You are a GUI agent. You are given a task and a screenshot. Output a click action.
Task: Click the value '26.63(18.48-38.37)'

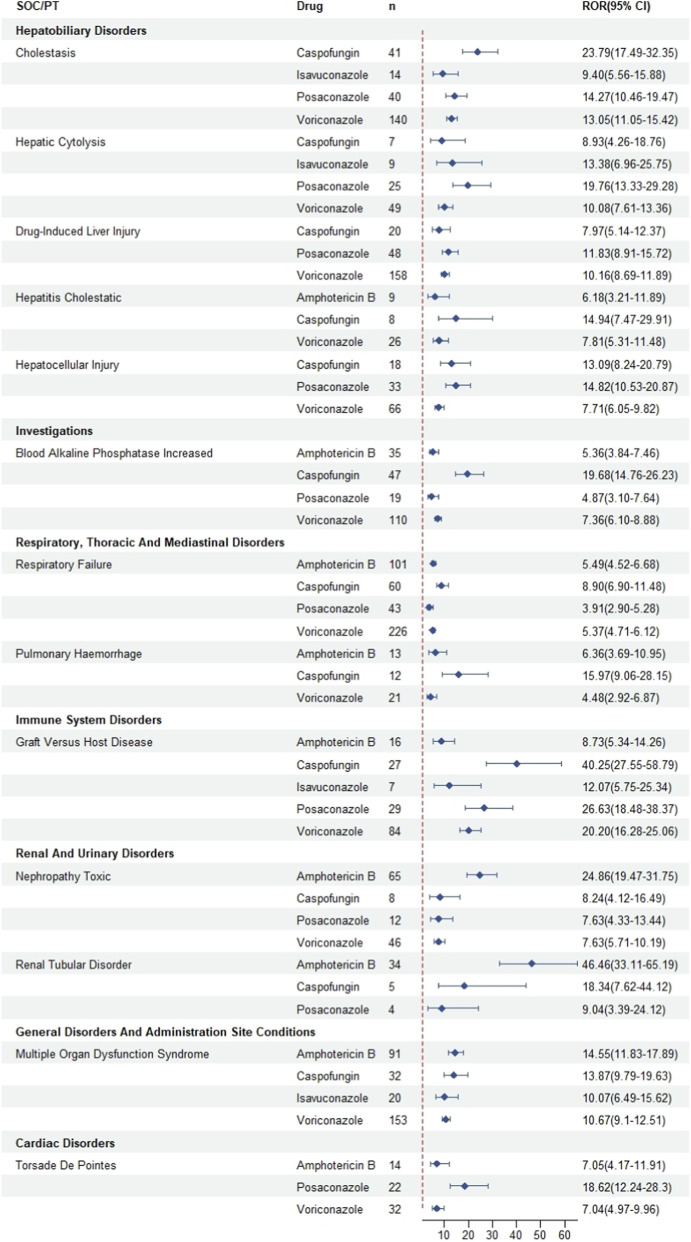click(x=616, y=808)
